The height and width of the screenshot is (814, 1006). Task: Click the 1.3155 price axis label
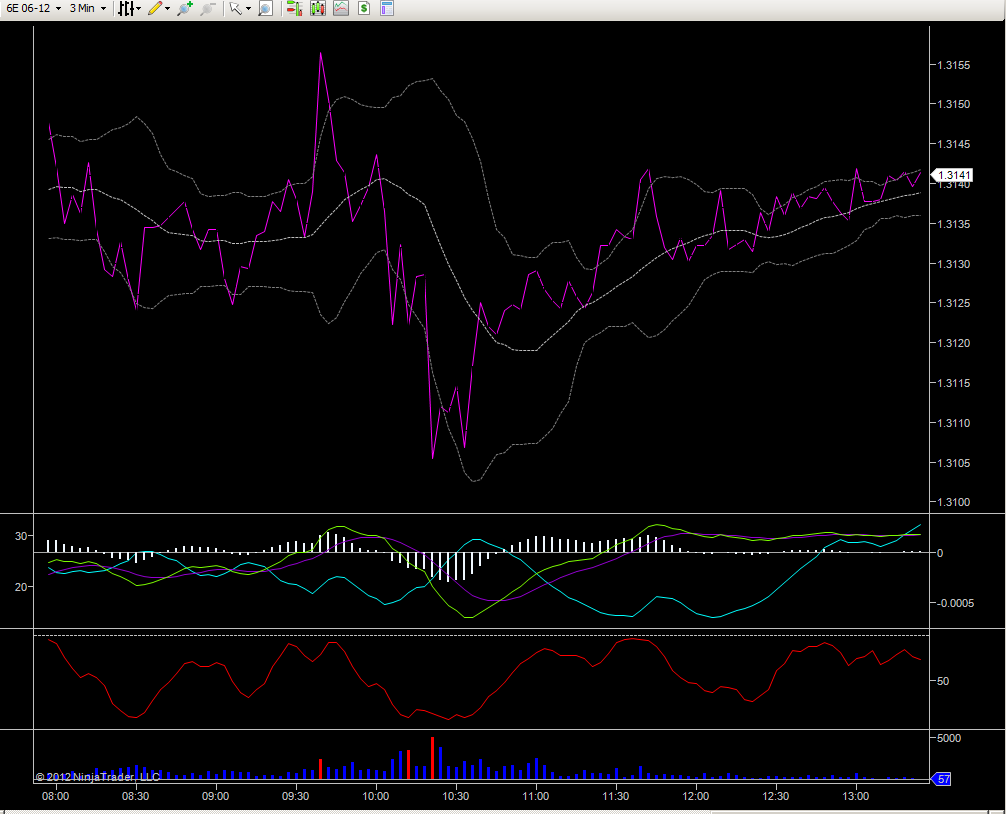[954, 65]
